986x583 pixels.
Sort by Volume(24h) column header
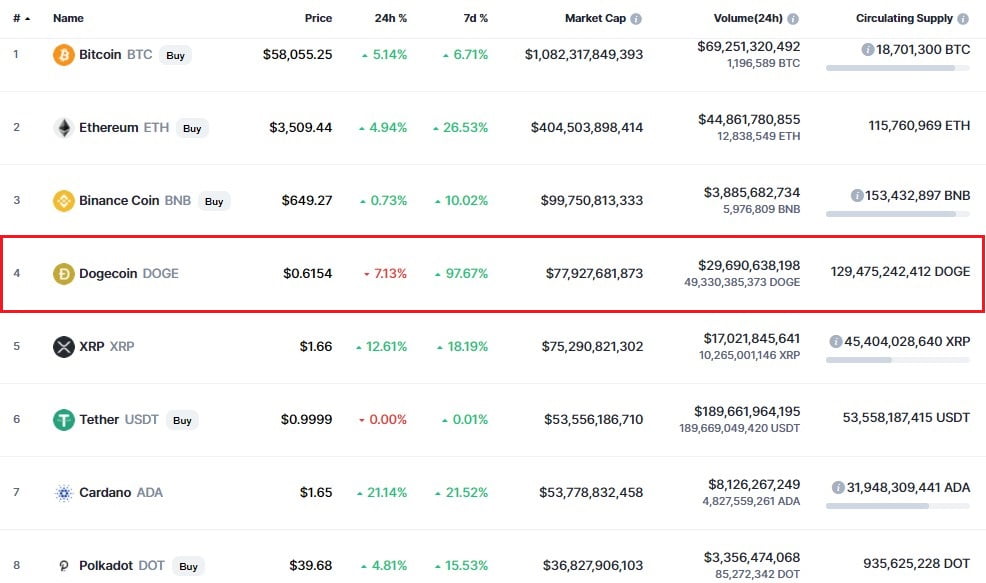pos(748,18)
